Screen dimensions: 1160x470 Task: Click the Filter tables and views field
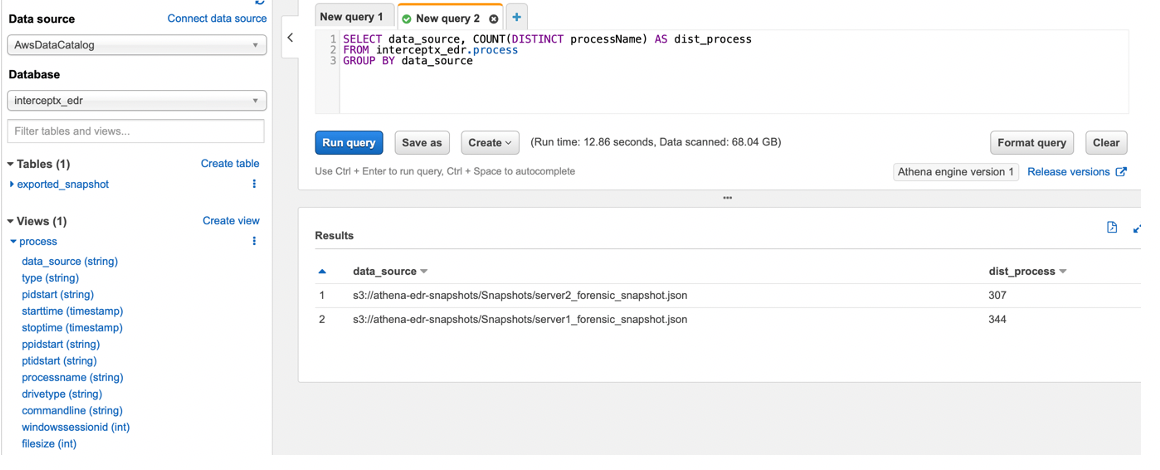click(x=136, y=131)
